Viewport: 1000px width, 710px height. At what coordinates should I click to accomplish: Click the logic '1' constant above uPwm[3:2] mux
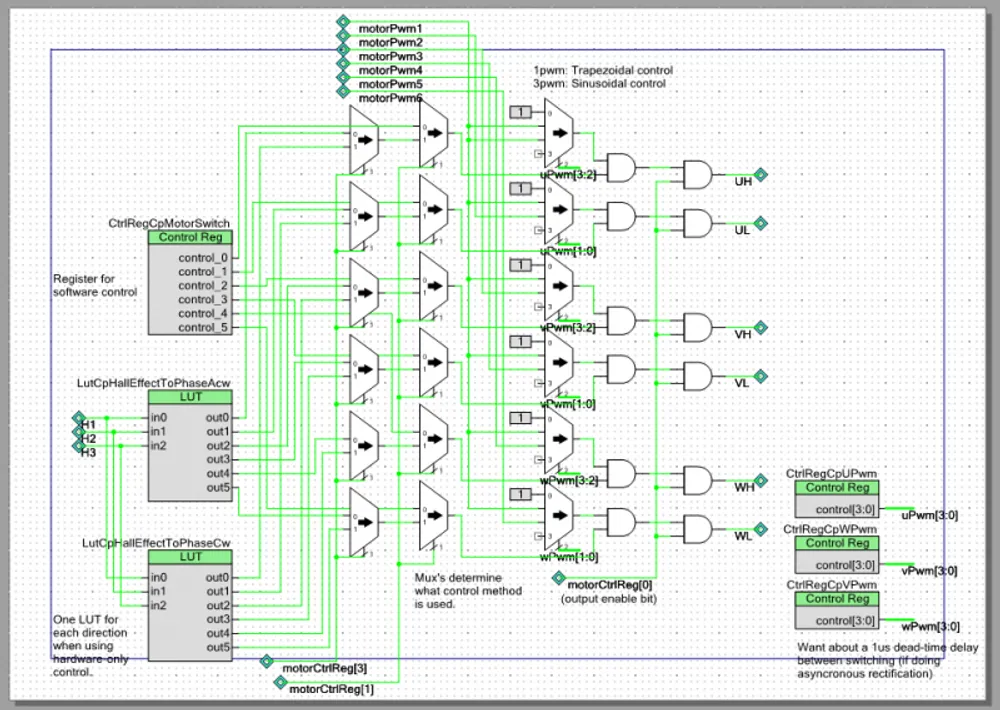521,112
